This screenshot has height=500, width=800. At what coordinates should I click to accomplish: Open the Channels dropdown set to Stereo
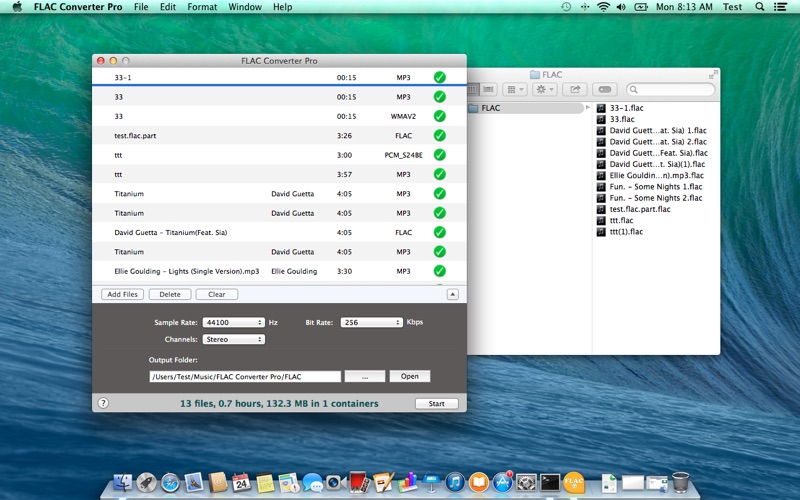point(234,339)
